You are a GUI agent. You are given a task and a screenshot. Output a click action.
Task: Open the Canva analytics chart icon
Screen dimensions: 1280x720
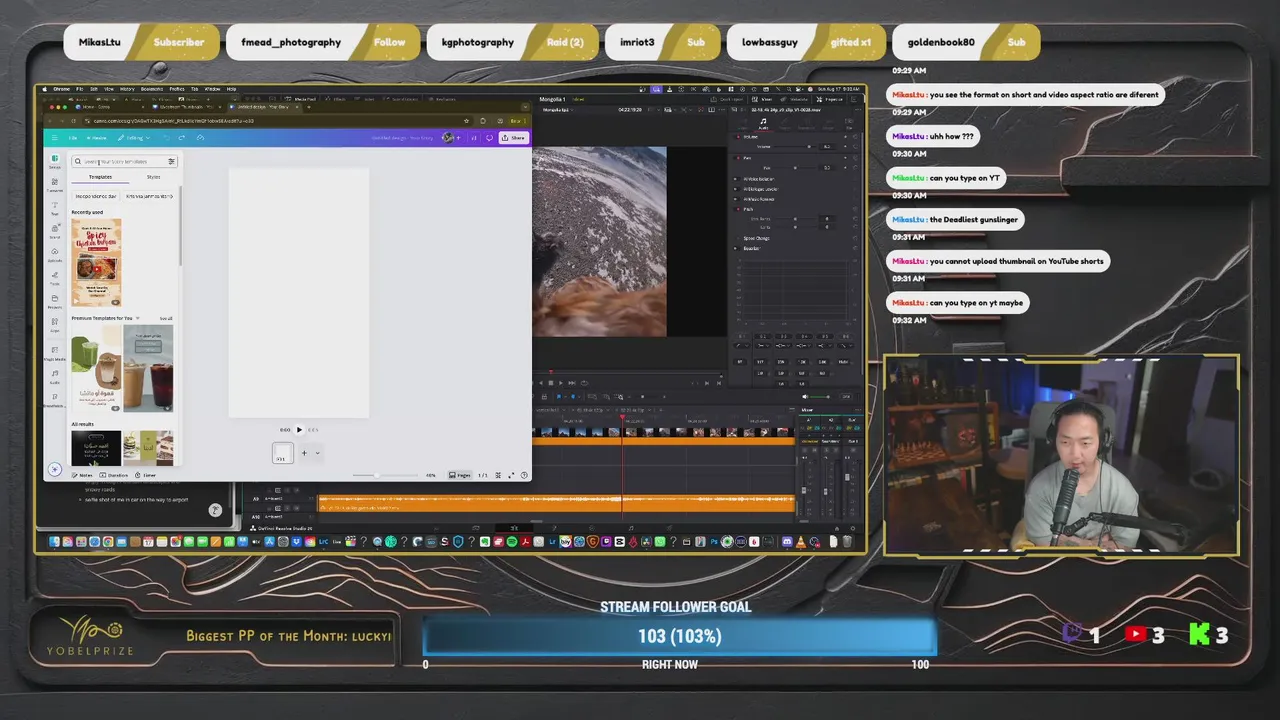click(x=474, y=138)
